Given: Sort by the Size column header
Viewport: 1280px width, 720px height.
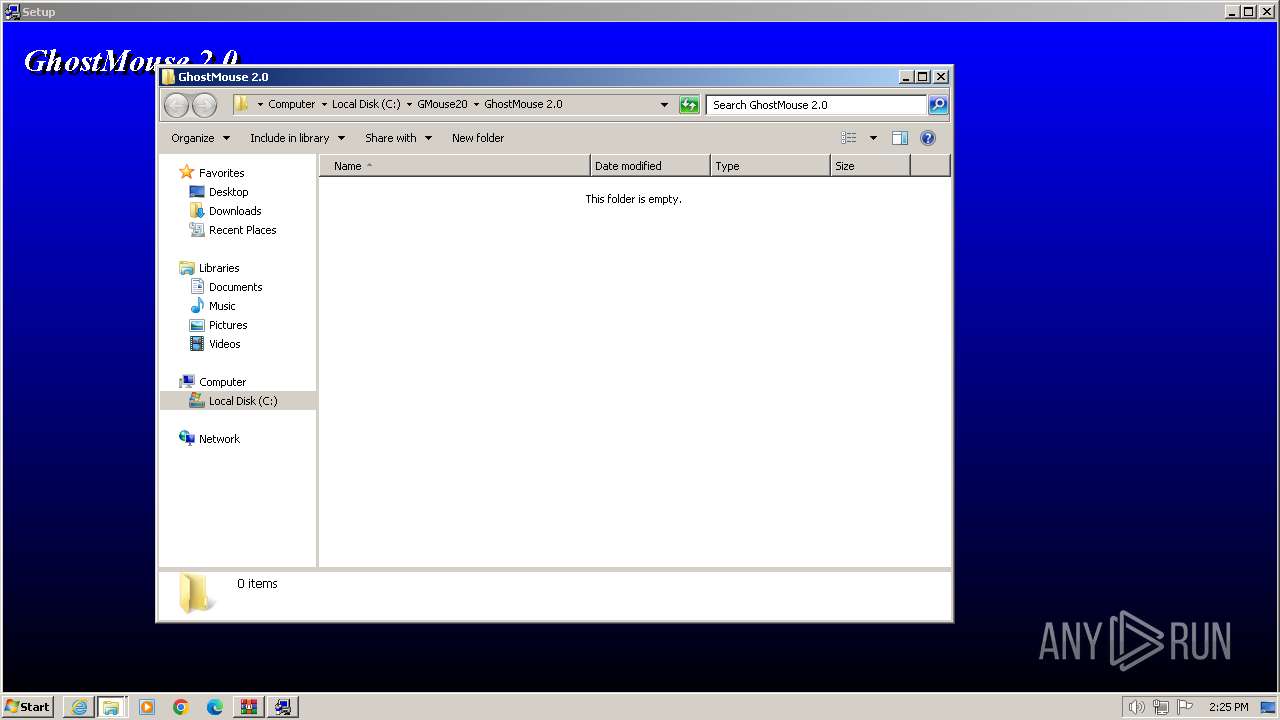Looking at the screenshot, I should coord(870,166).
